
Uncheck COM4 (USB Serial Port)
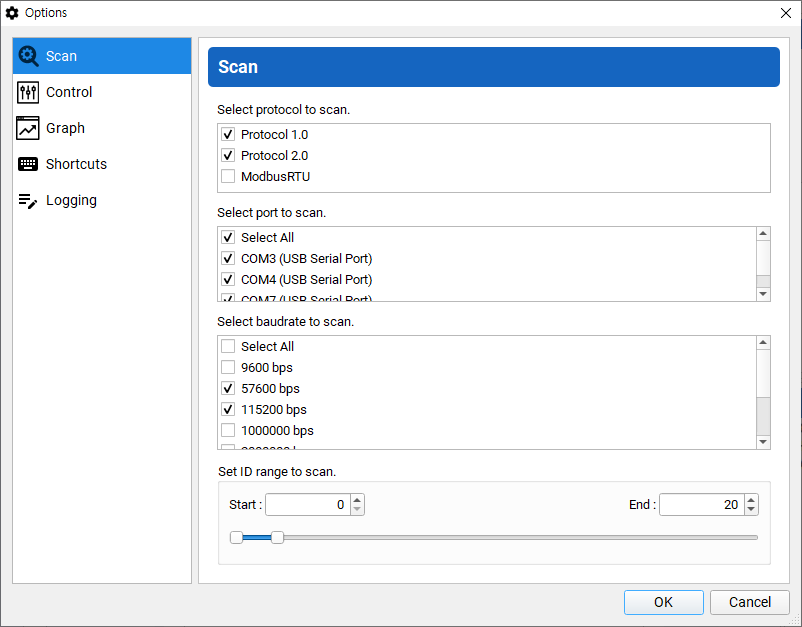pos(228,279)
